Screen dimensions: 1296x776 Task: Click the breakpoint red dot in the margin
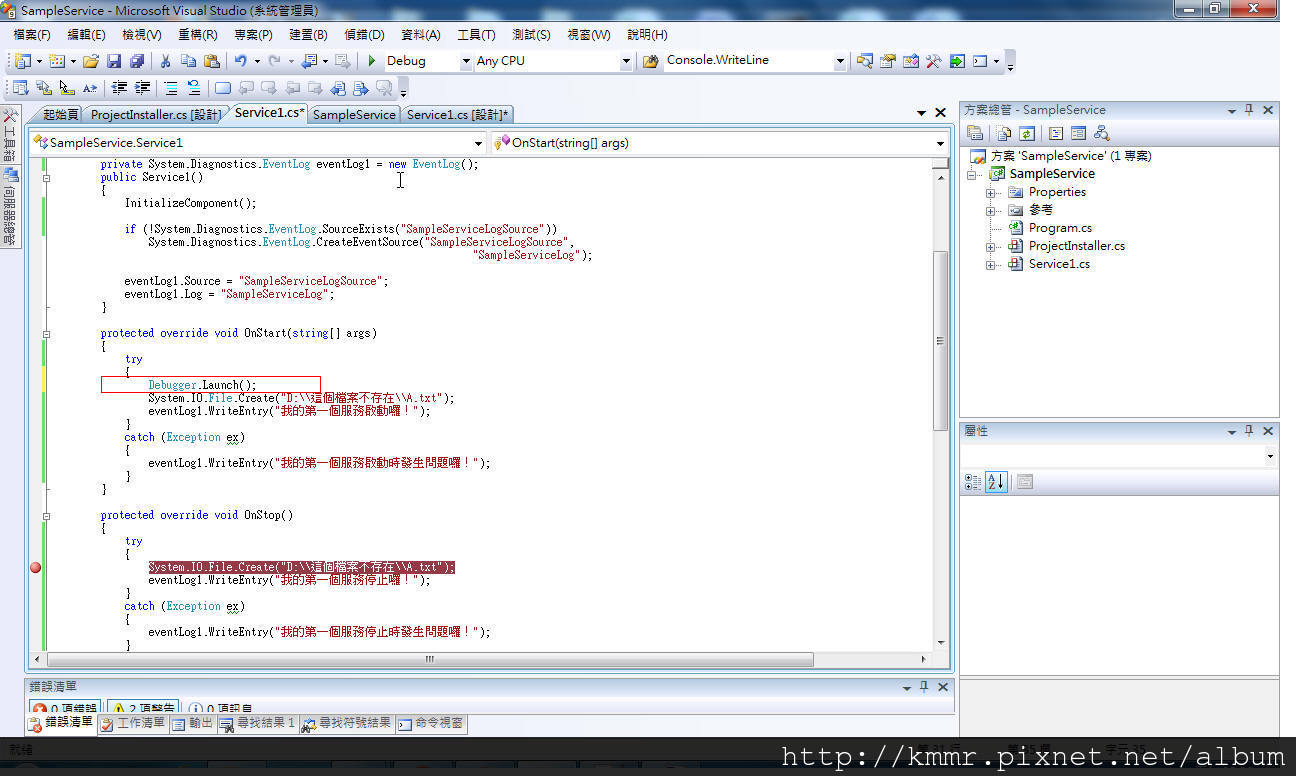pos(36,567)
